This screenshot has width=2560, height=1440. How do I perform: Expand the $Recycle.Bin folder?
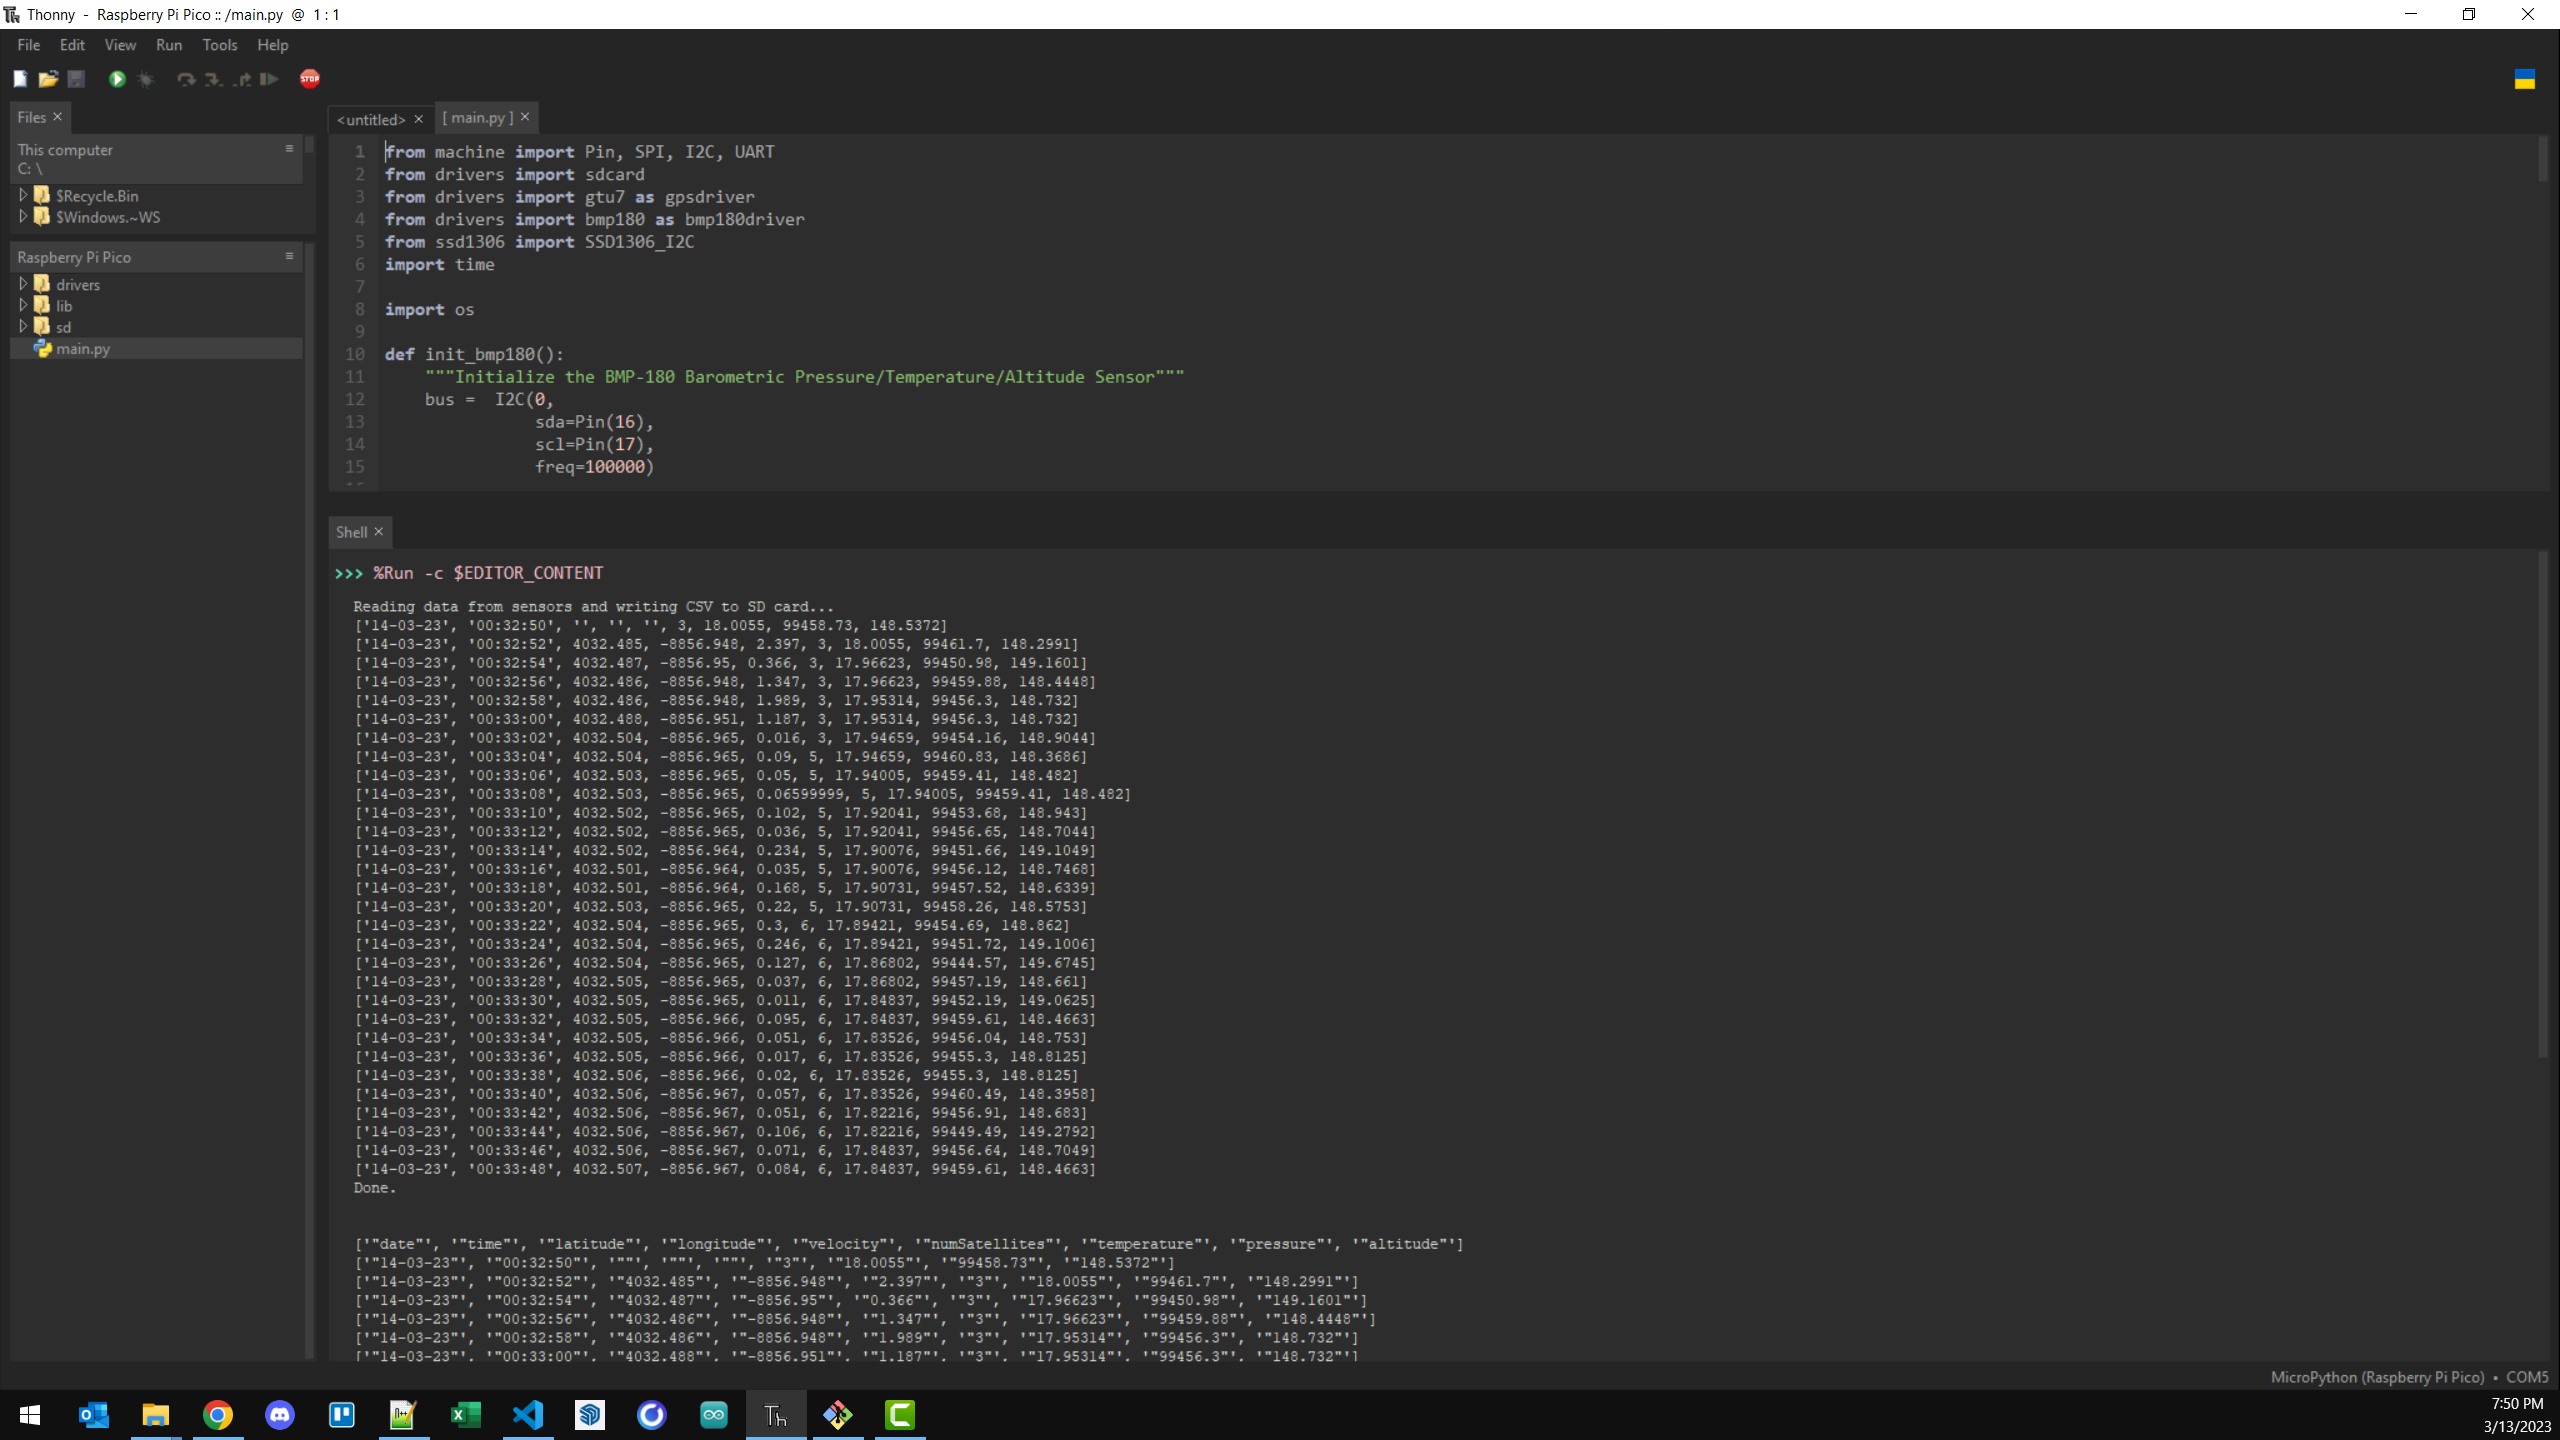[23, 195]
